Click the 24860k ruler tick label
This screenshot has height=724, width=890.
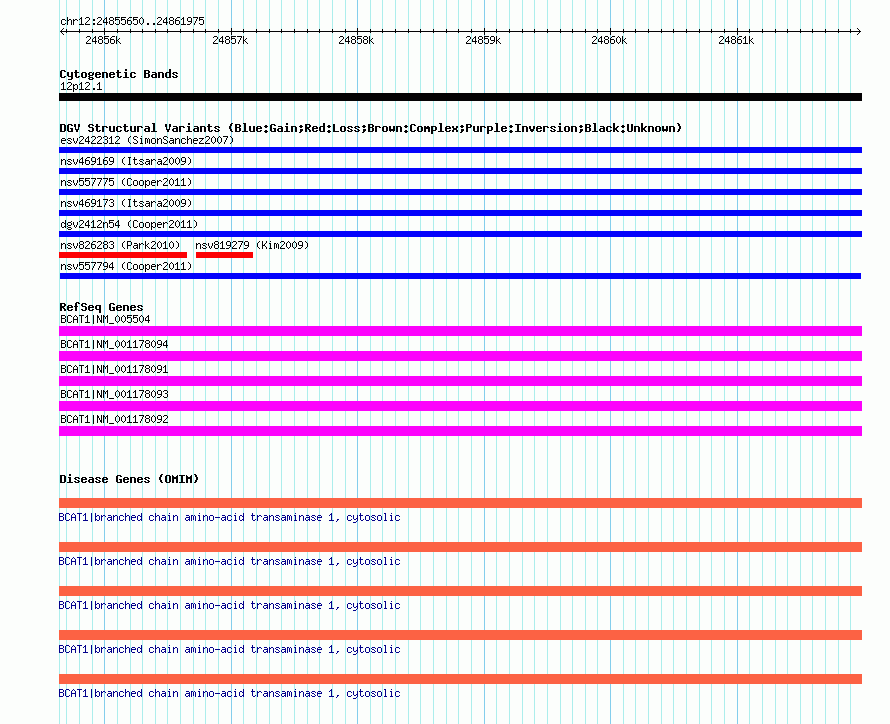610,40
